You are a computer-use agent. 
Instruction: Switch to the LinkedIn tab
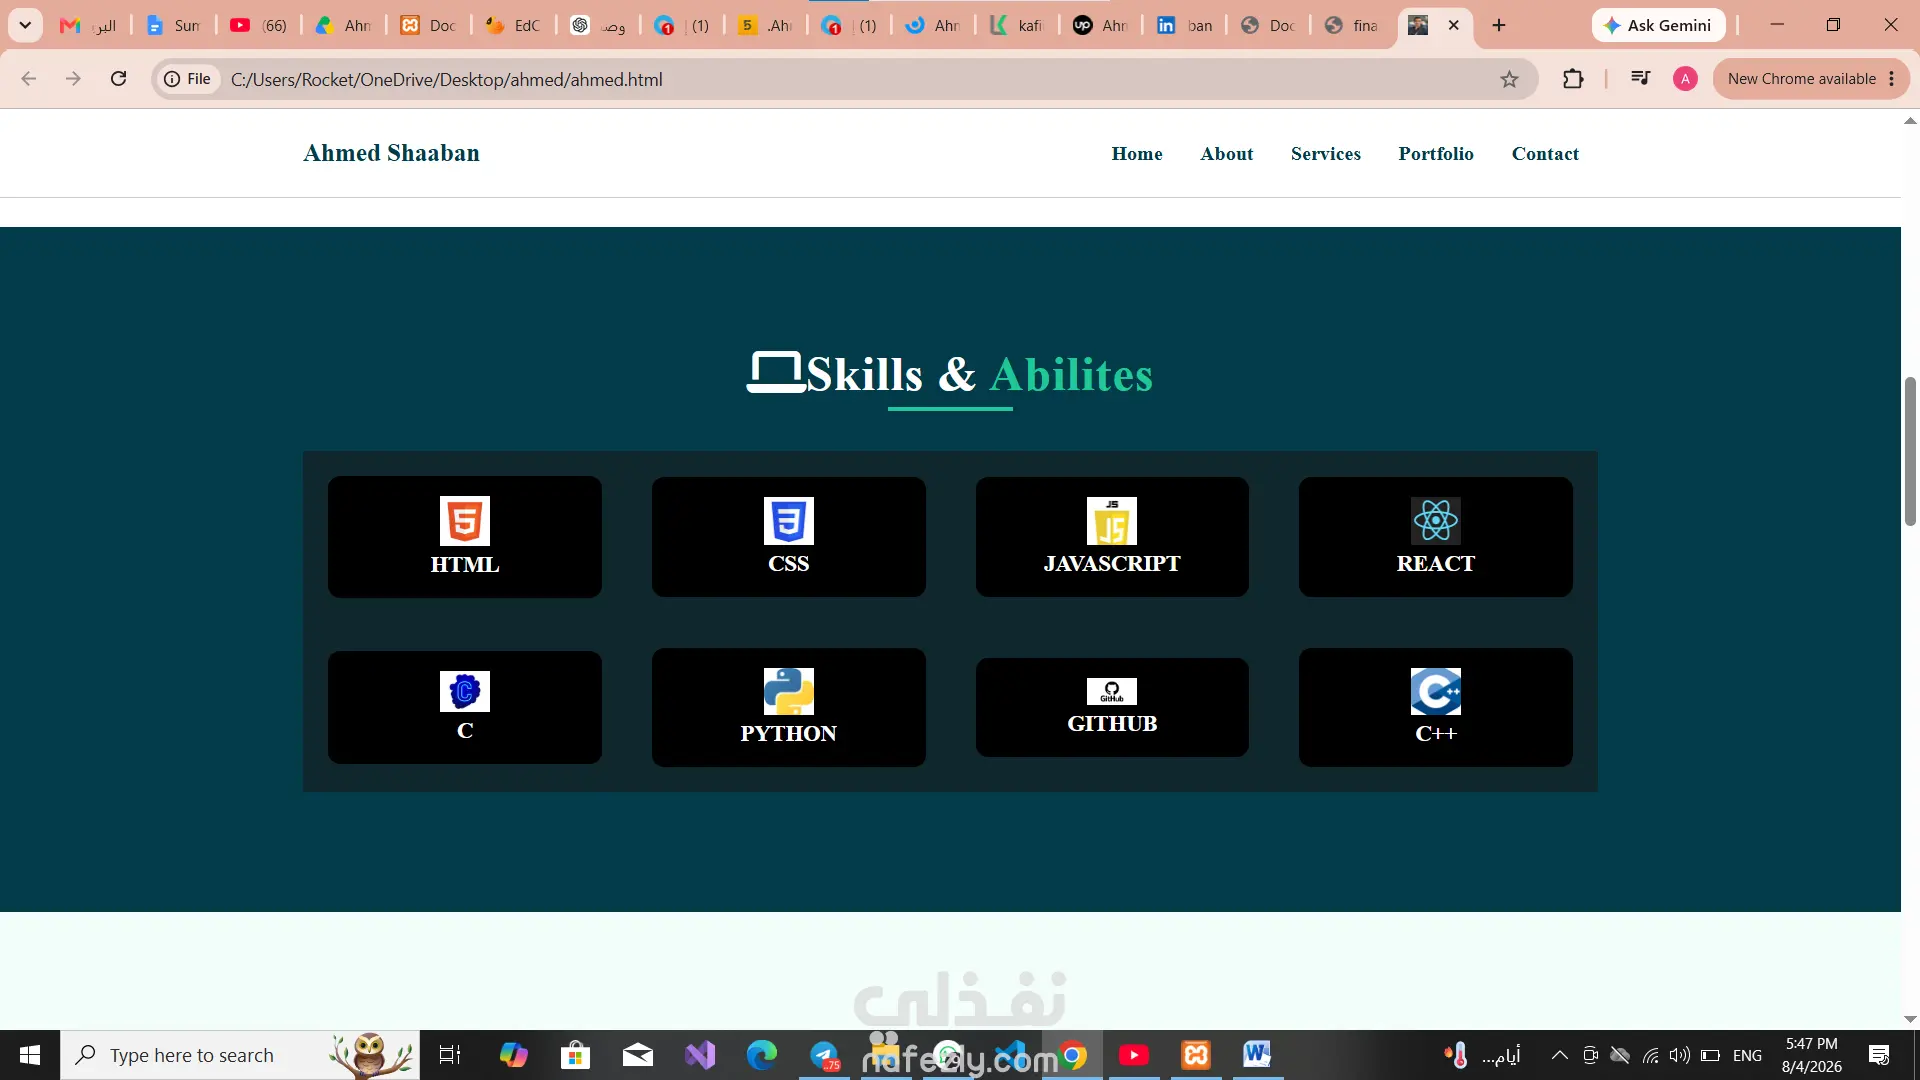pyautogui.click(x=1184, y=25)
